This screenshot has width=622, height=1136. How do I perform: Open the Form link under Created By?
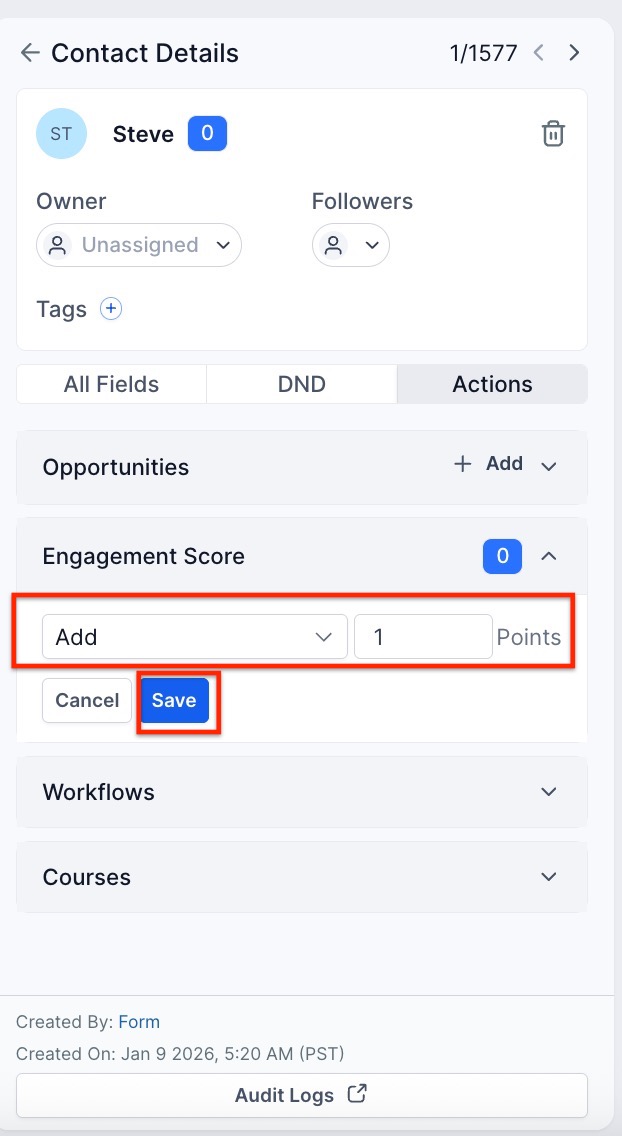139,1022
